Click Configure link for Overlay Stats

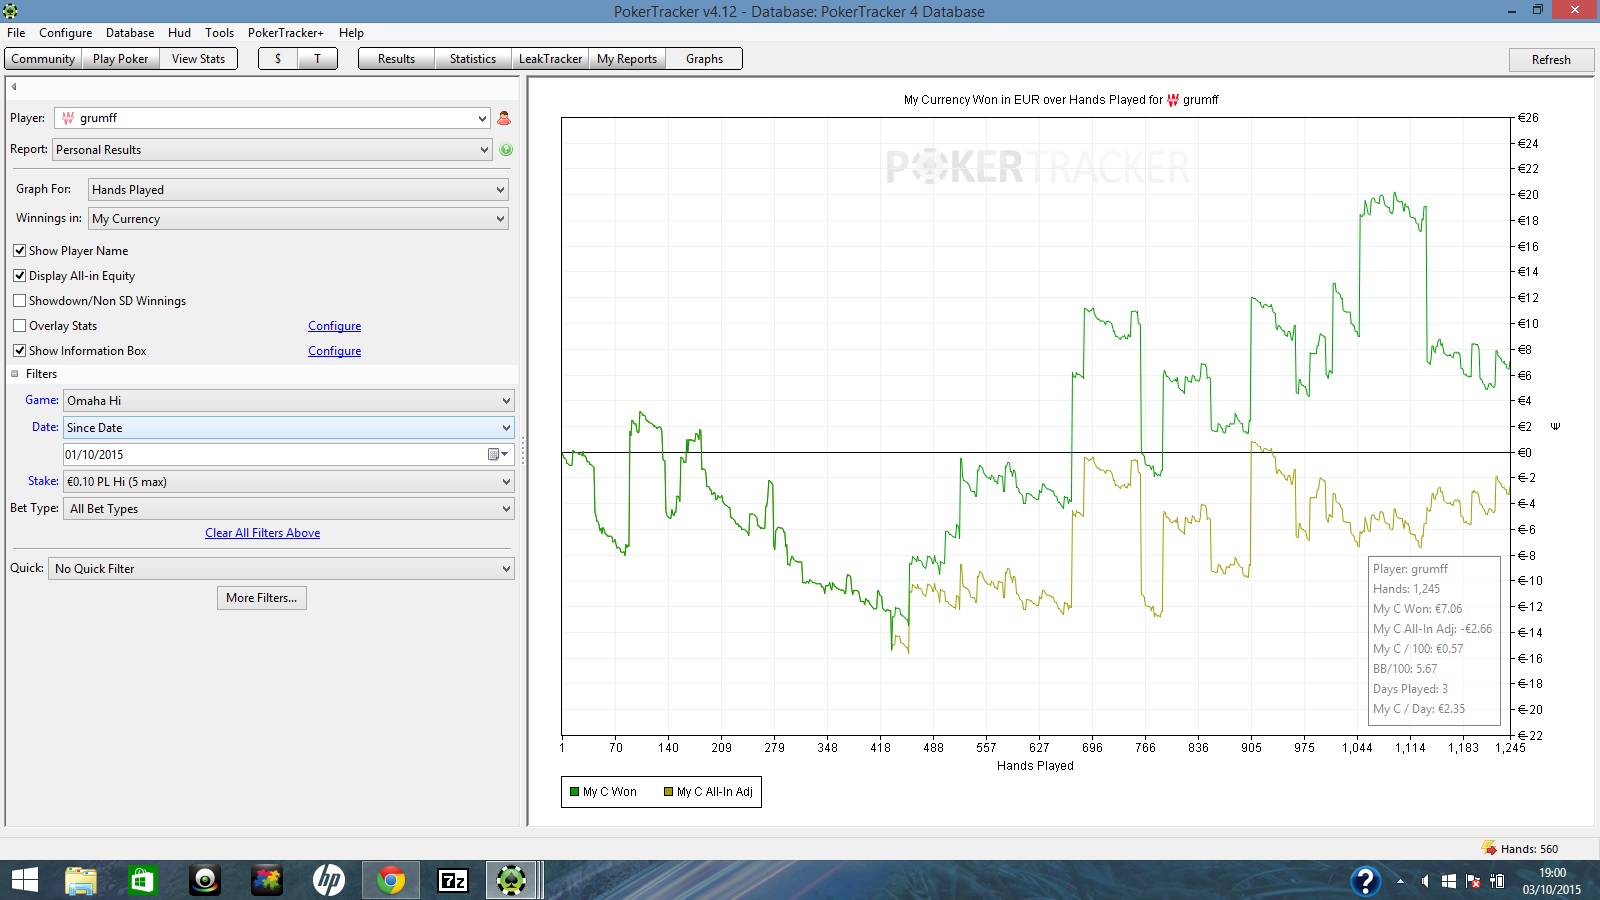click(334, 326)
